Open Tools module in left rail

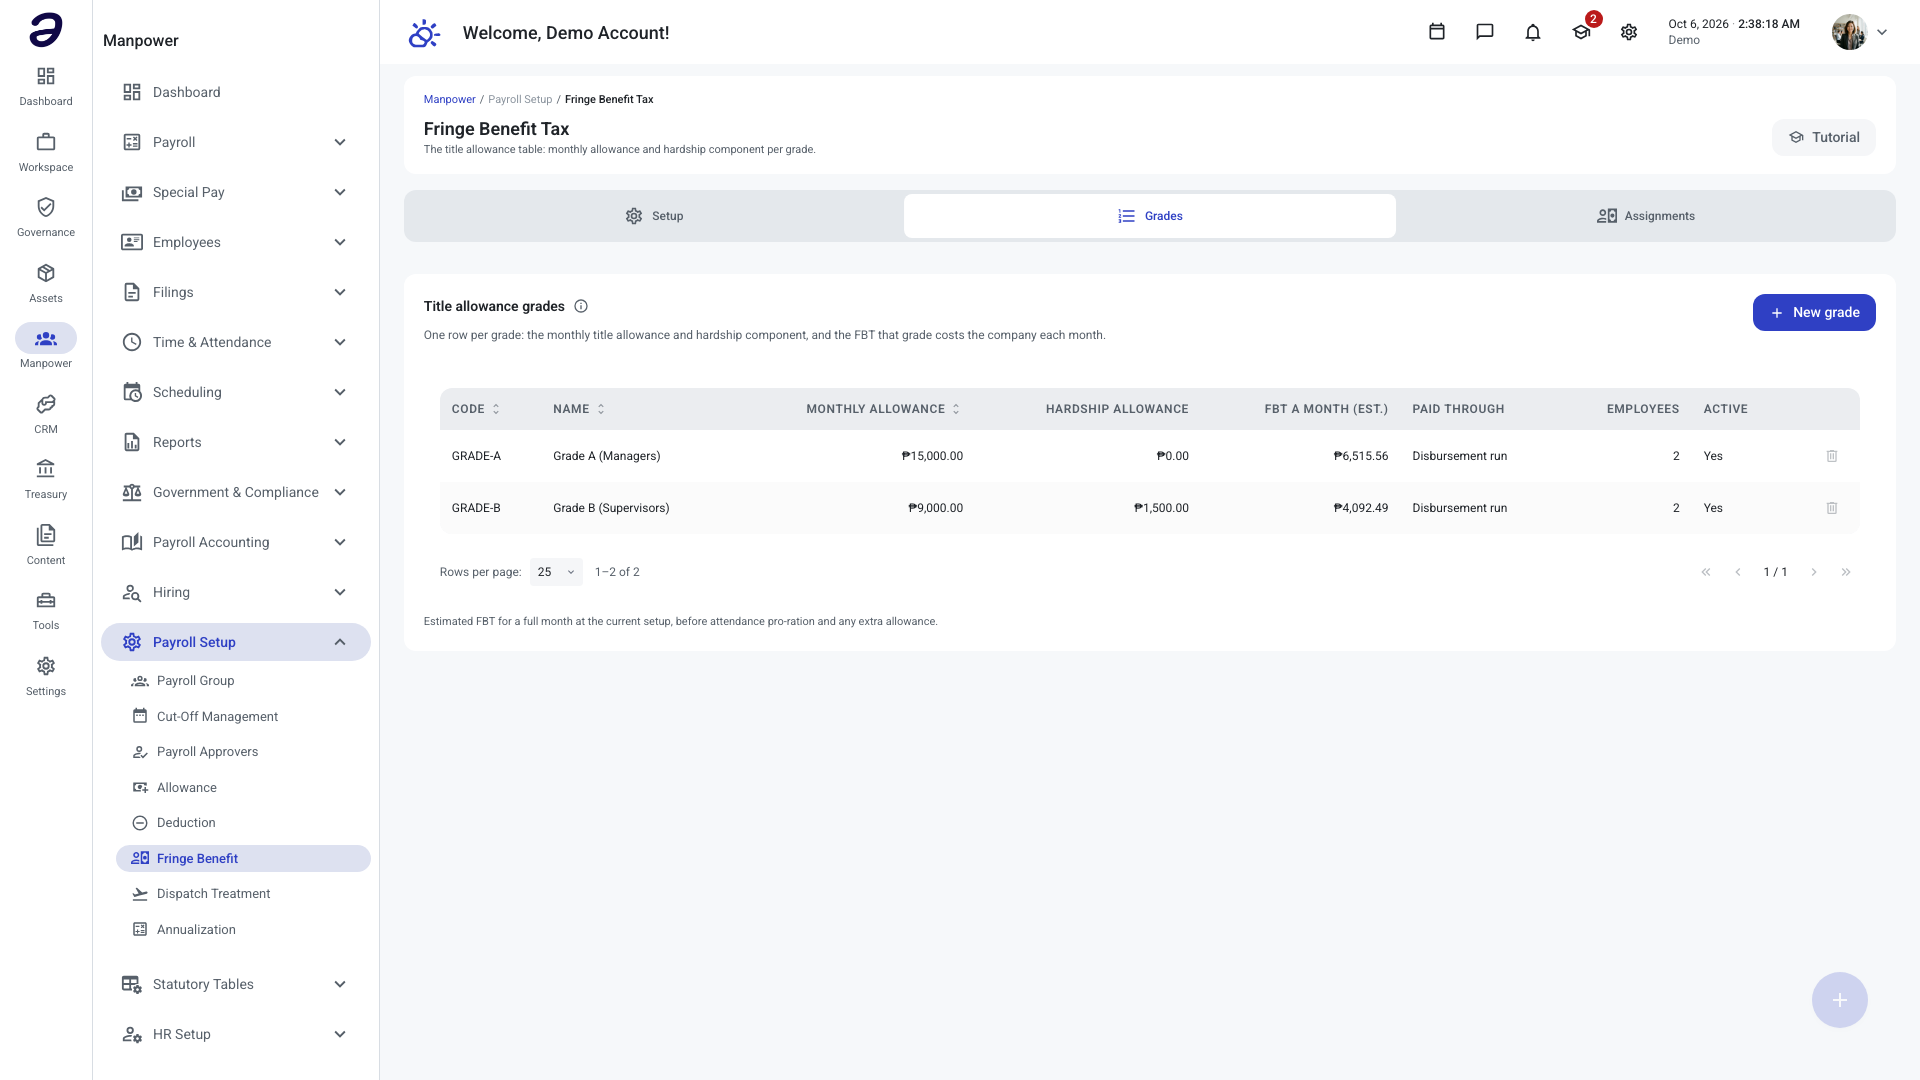46,610
